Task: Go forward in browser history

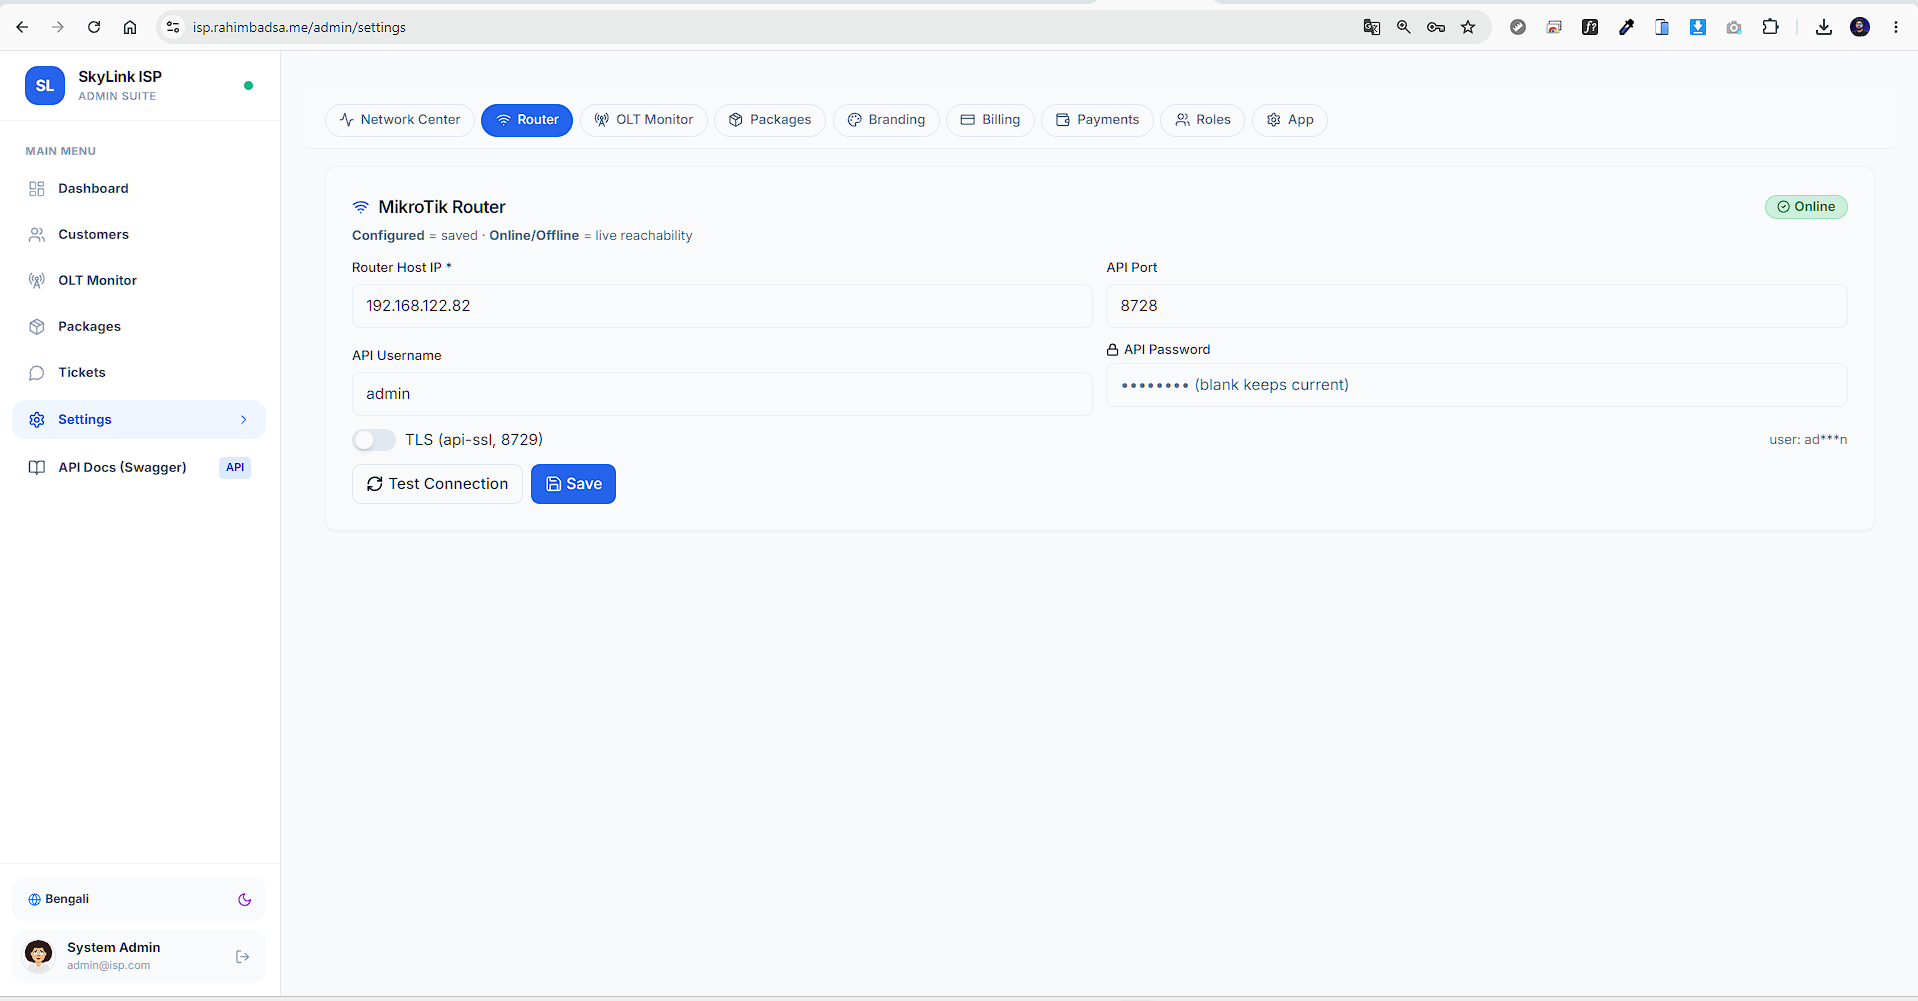Action: 58,27
